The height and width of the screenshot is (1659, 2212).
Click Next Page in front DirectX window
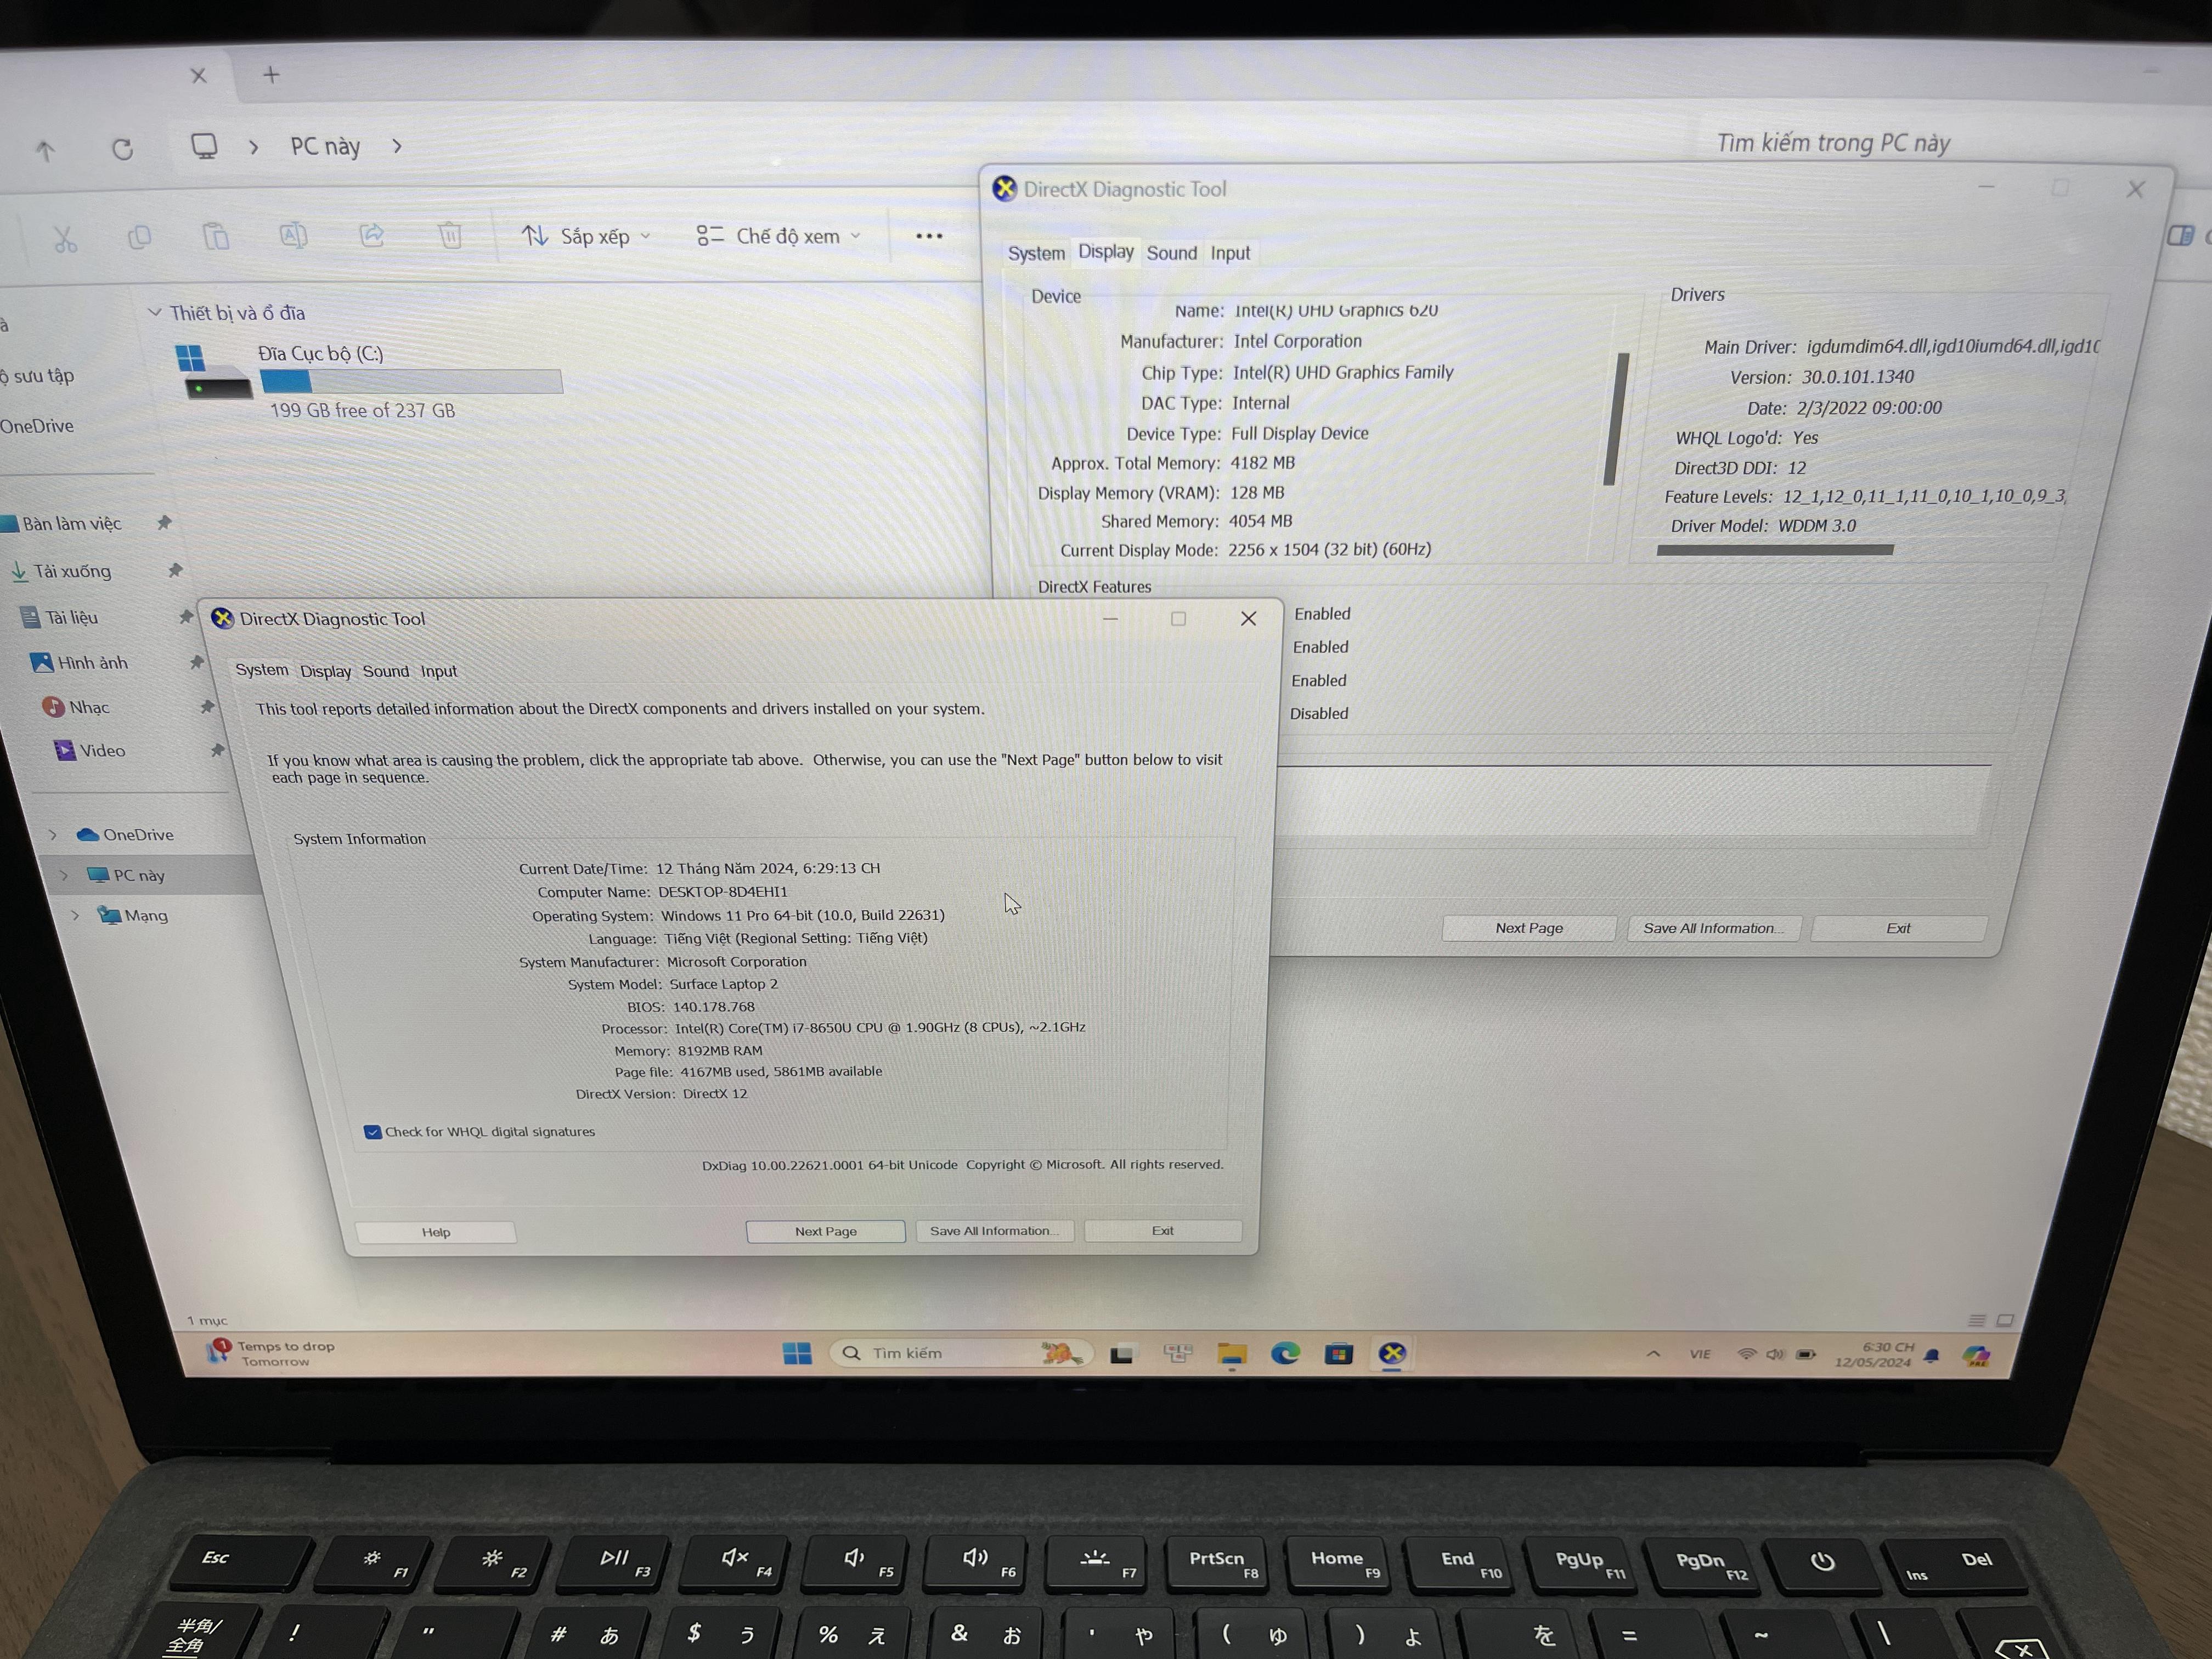point(826,1231)
